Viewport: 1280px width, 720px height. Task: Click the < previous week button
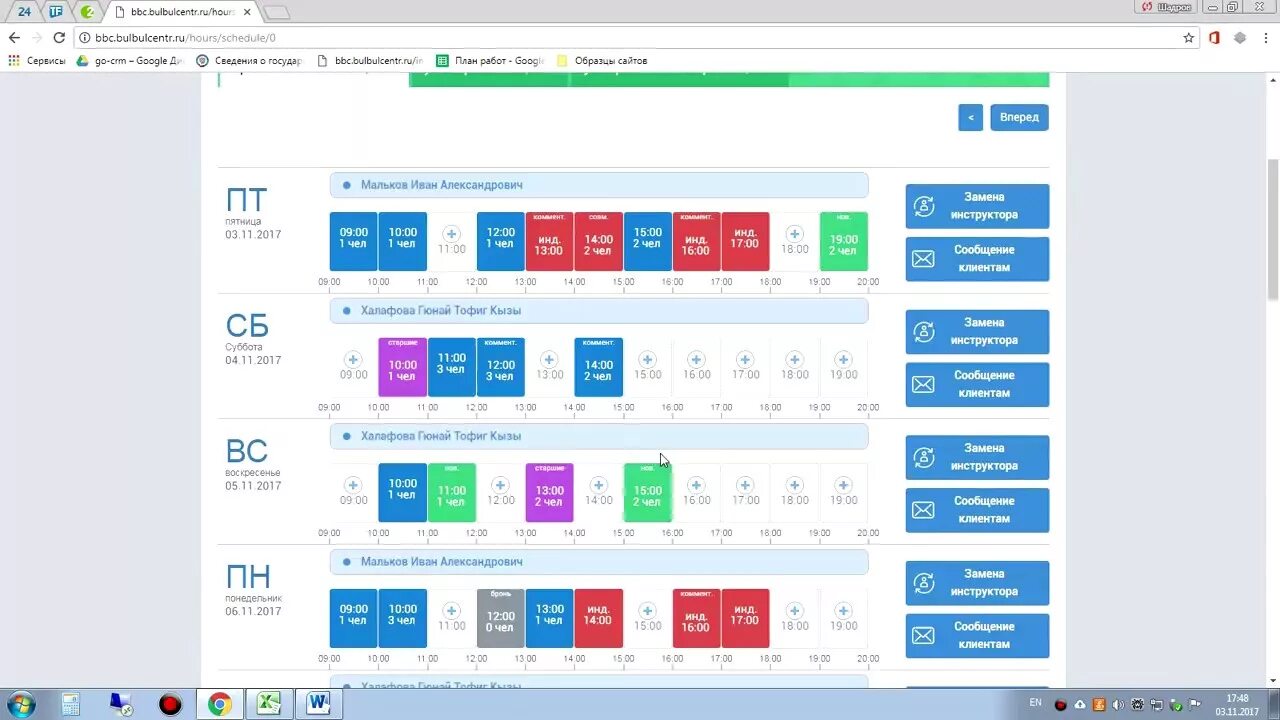pyautogui.click(x=970, y=117)
